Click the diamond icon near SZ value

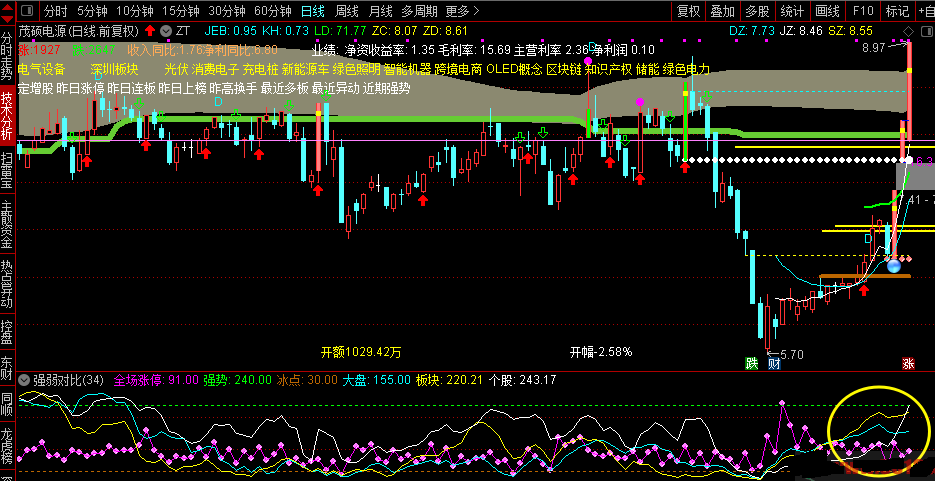point(908,31)
